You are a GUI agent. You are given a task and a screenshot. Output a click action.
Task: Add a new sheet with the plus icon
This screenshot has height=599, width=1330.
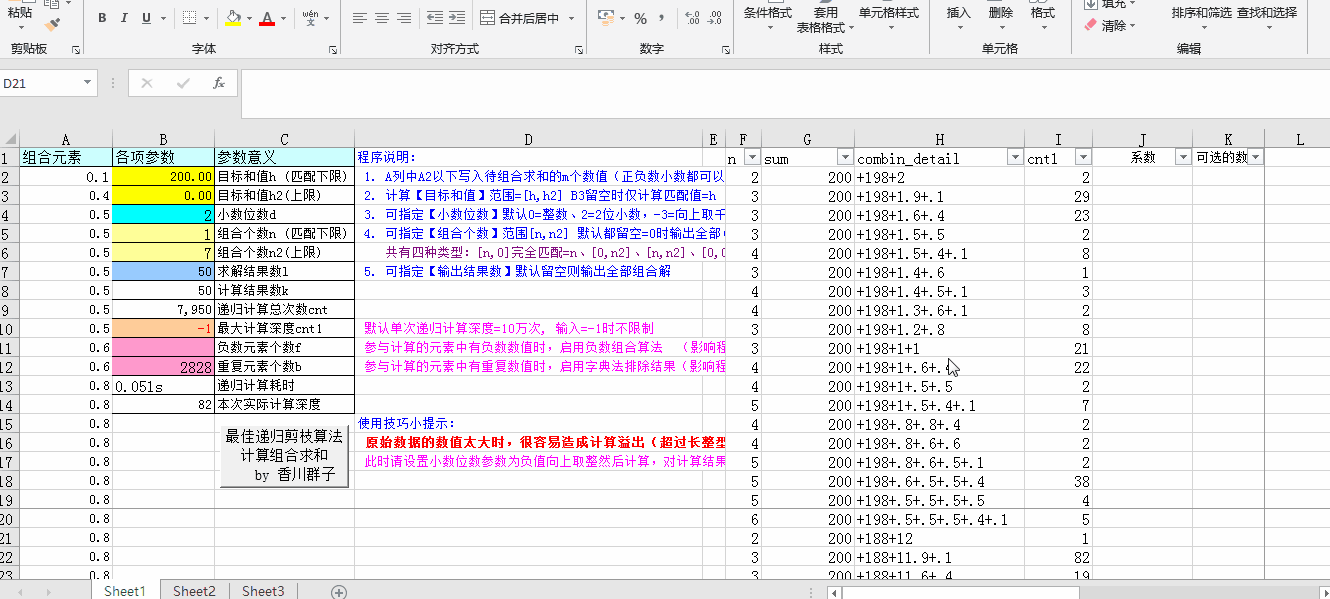click(339, 592)
